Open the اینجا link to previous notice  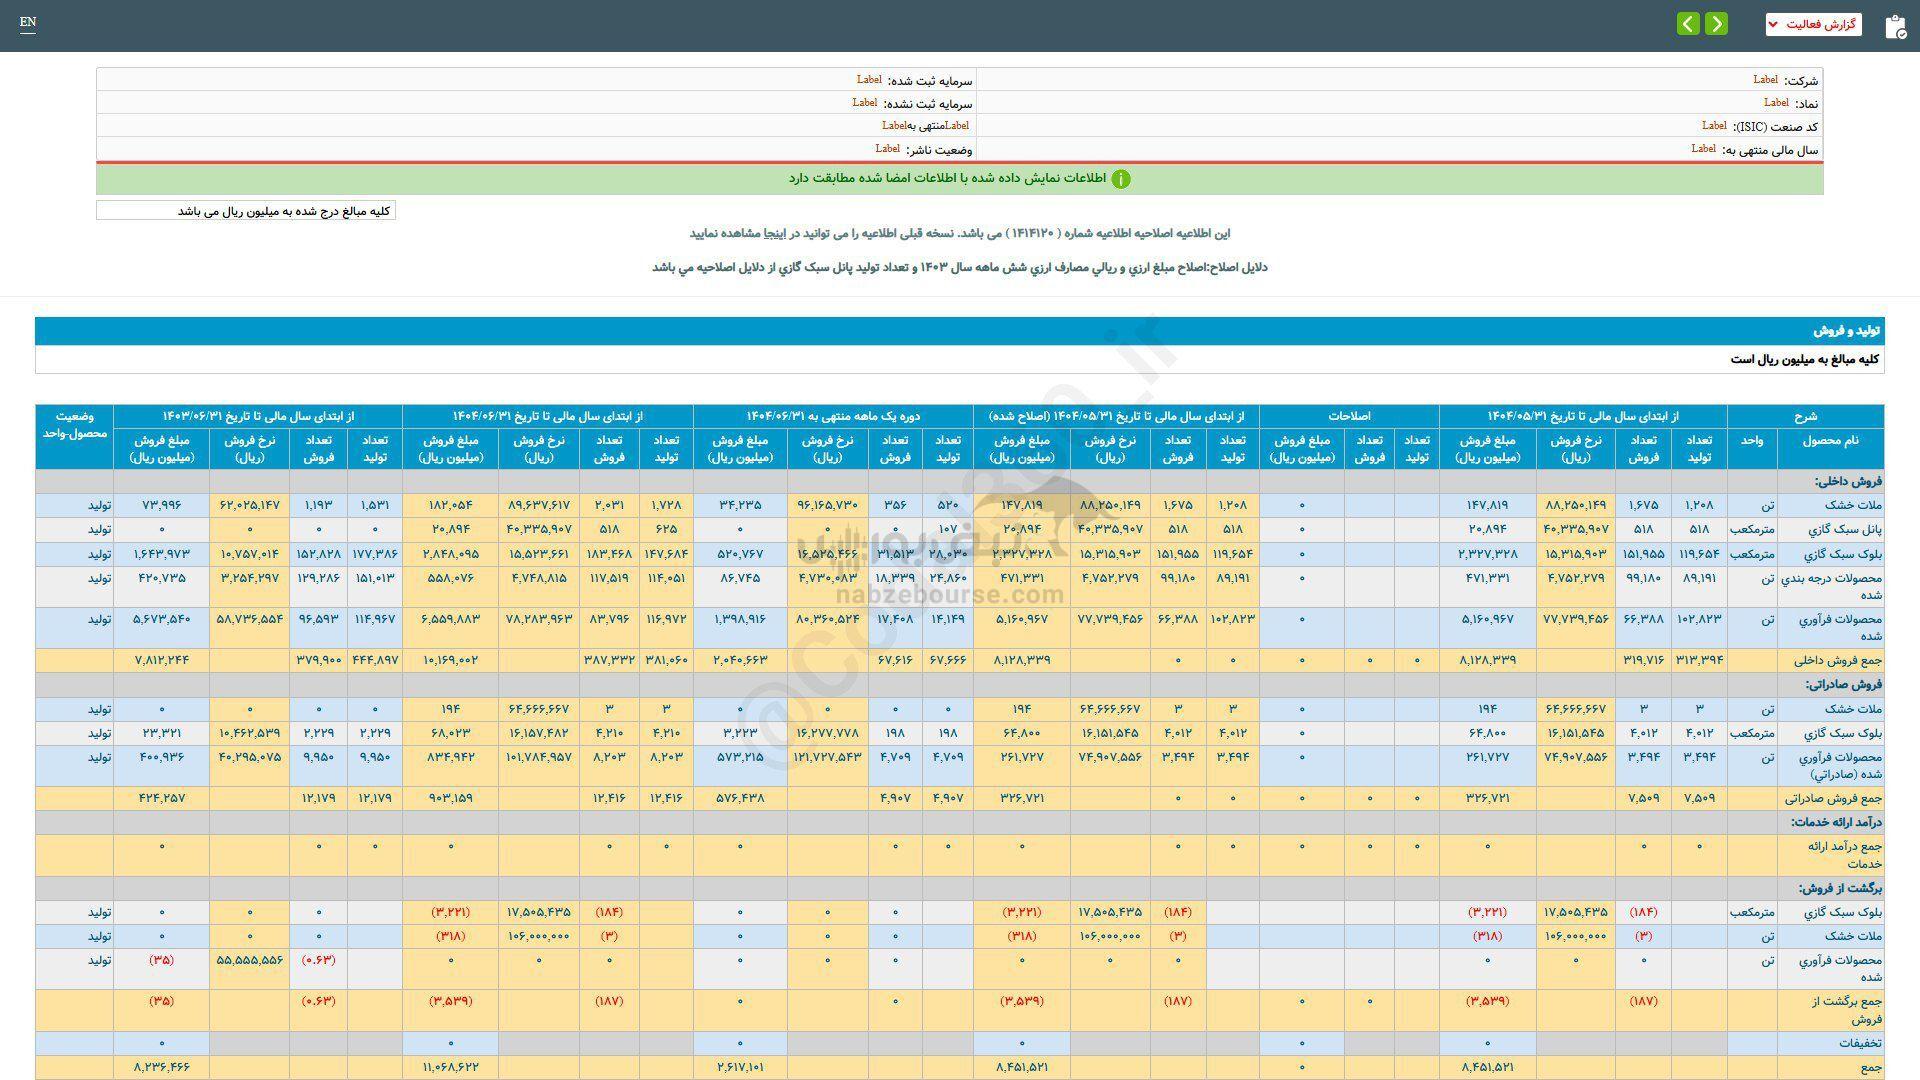(775, 233)
